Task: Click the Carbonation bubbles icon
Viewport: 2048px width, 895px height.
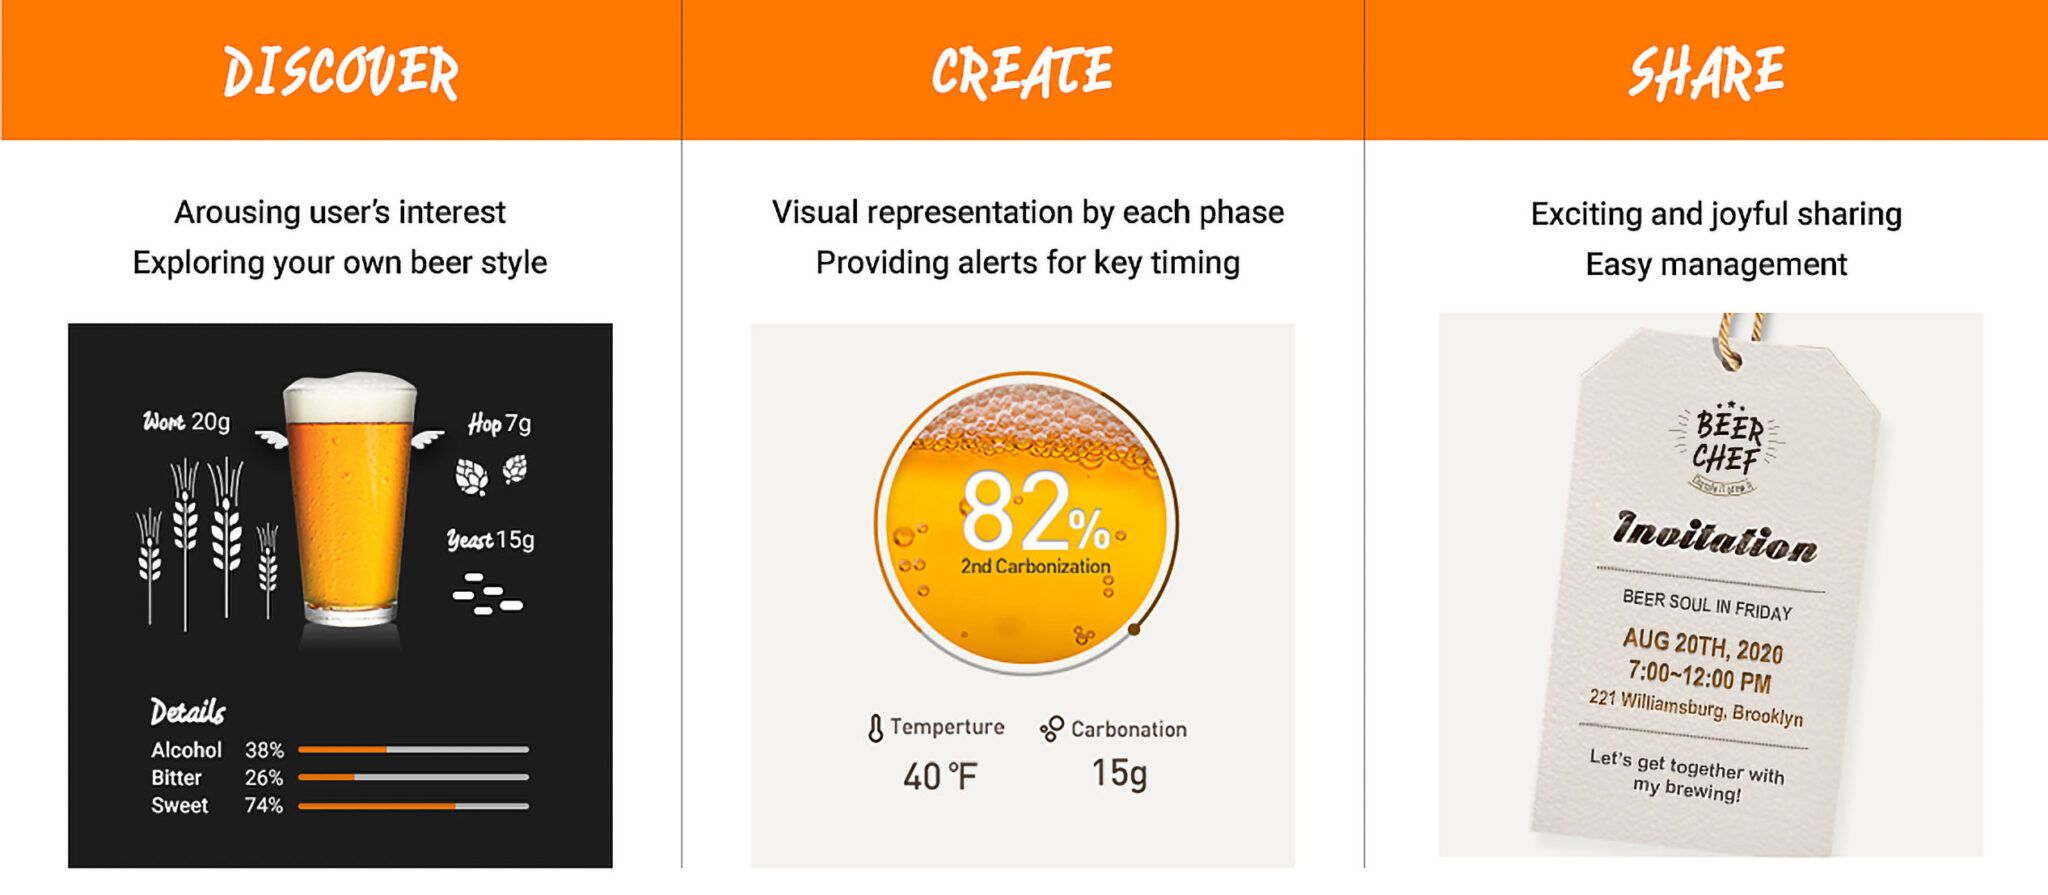Action: 1051,729
